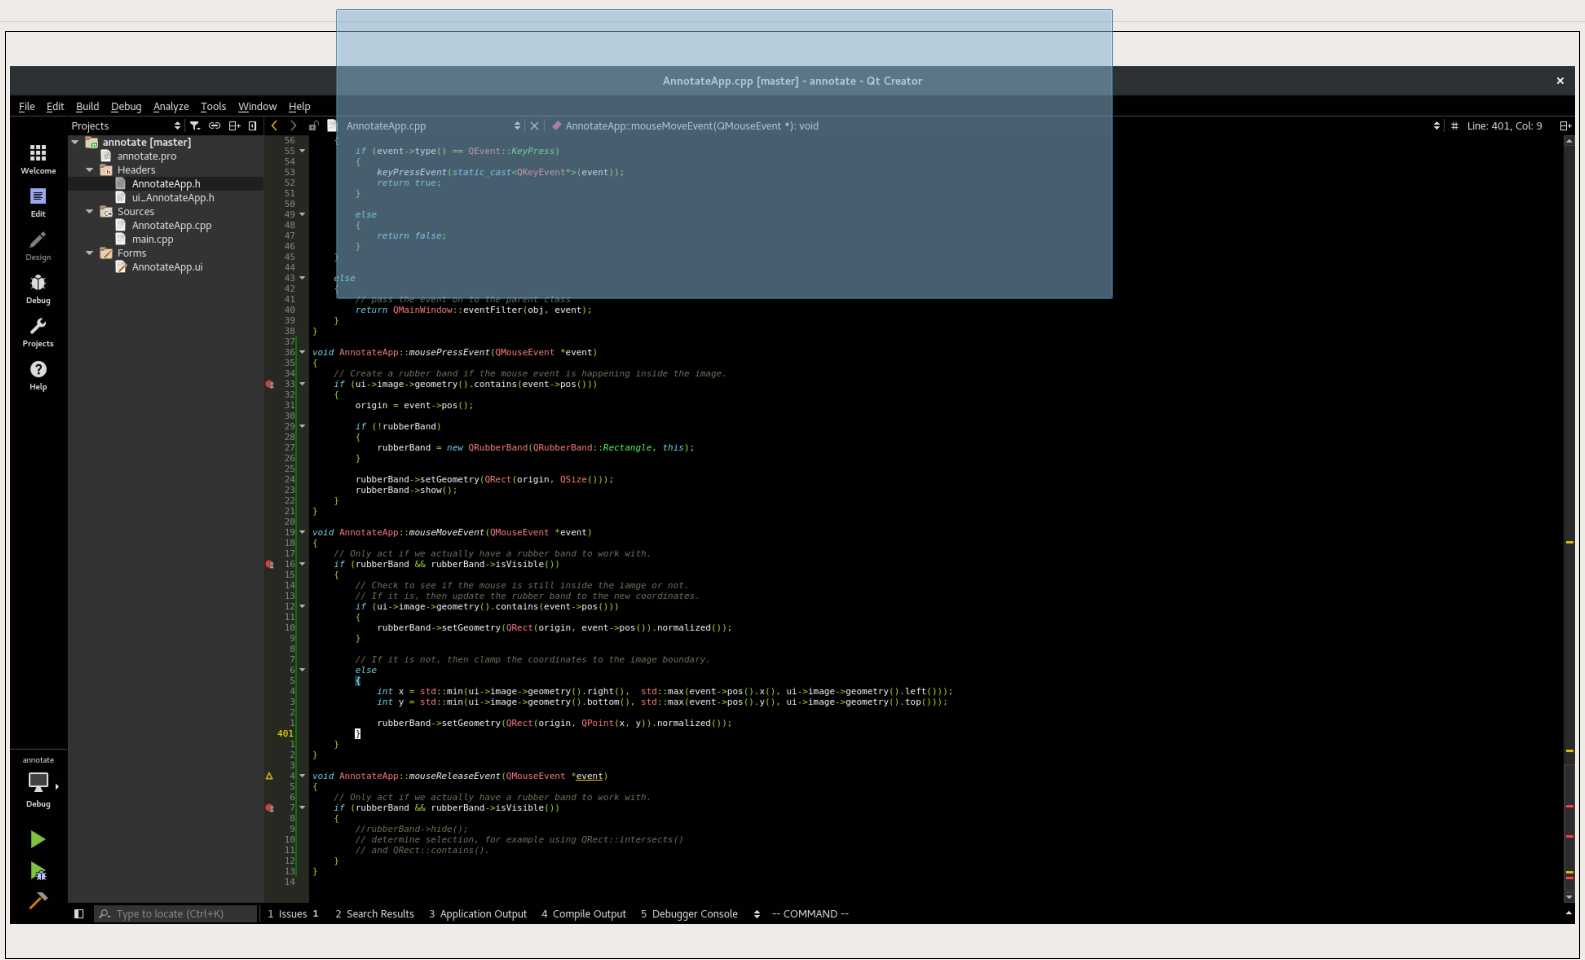
Task: Start debugging with play-bug button
Action: (38, 871)
